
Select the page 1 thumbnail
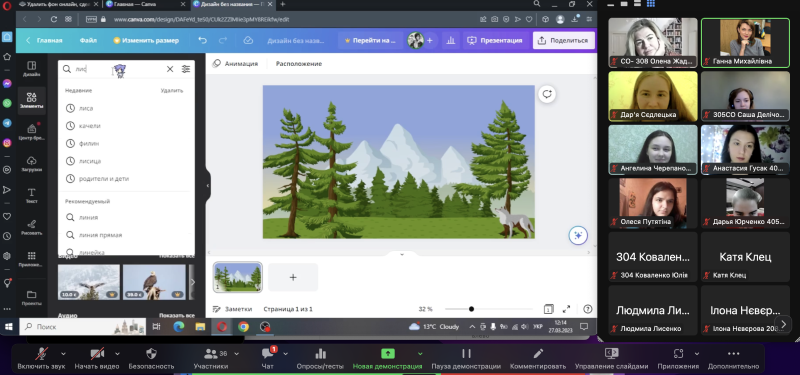point(238,277)
